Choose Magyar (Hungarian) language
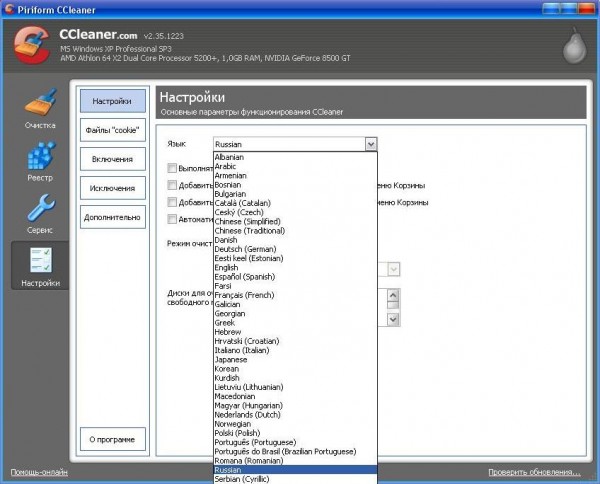Viewport: 600px width, 484px height. (x=295, y=405)
